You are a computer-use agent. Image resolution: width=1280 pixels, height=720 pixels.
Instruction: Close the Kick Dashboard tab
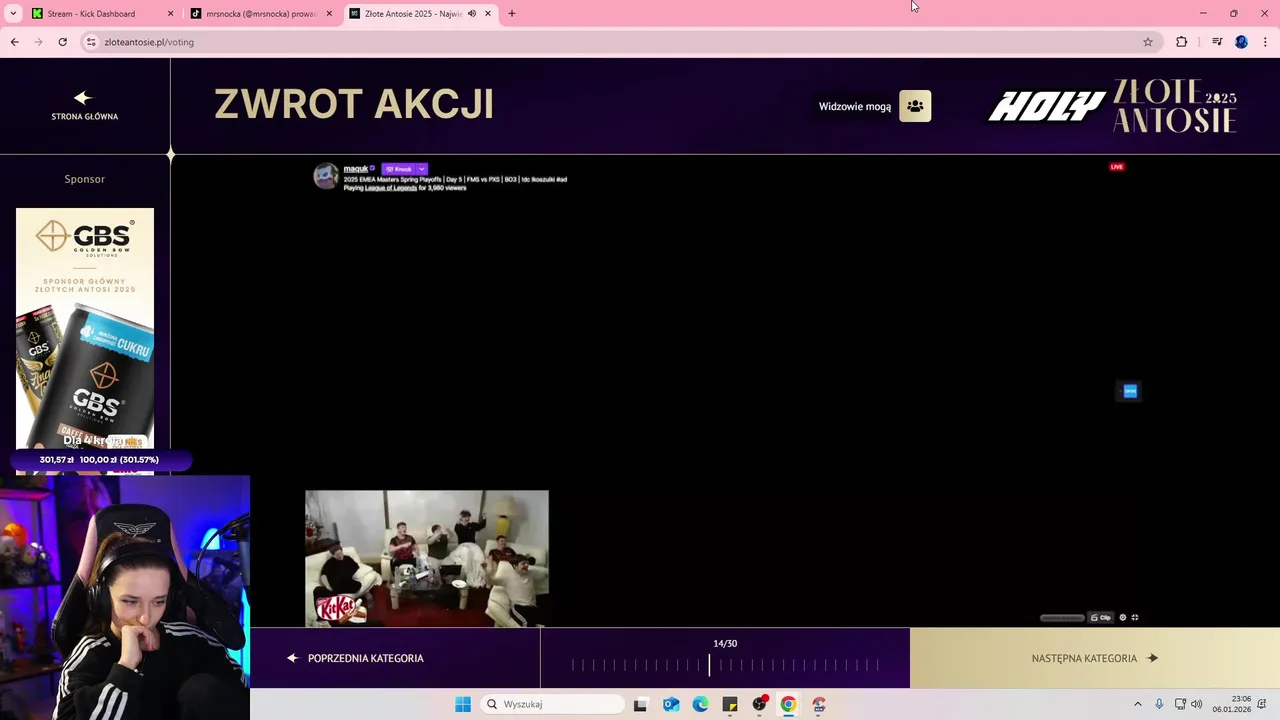pos(170,14)
